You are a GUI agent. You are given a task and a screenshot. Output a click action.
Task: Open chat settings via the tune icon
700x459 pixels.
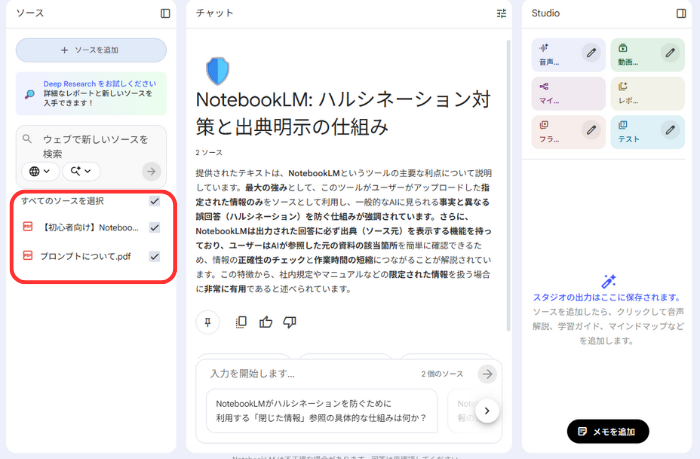pyautogui.click(x=502, y=14)
